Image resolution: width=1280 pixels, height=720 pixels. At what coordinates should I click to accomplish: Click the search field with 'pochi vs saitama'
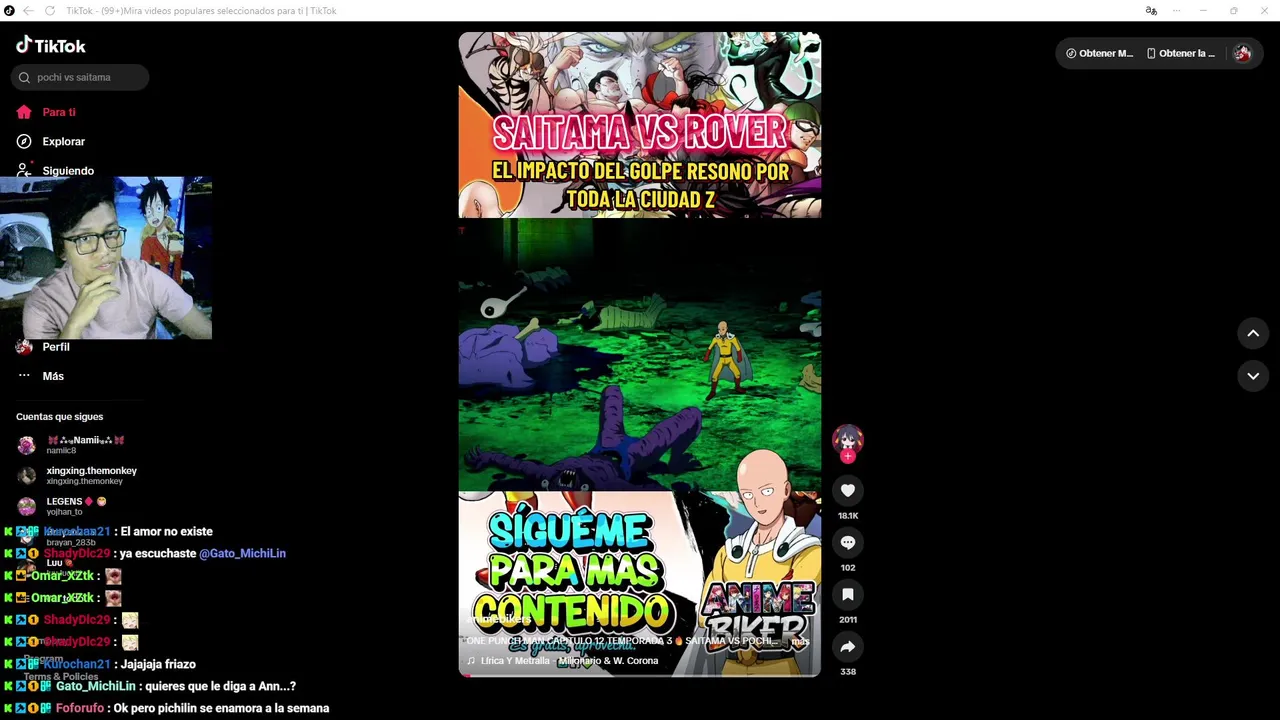(x=80, y=77)
